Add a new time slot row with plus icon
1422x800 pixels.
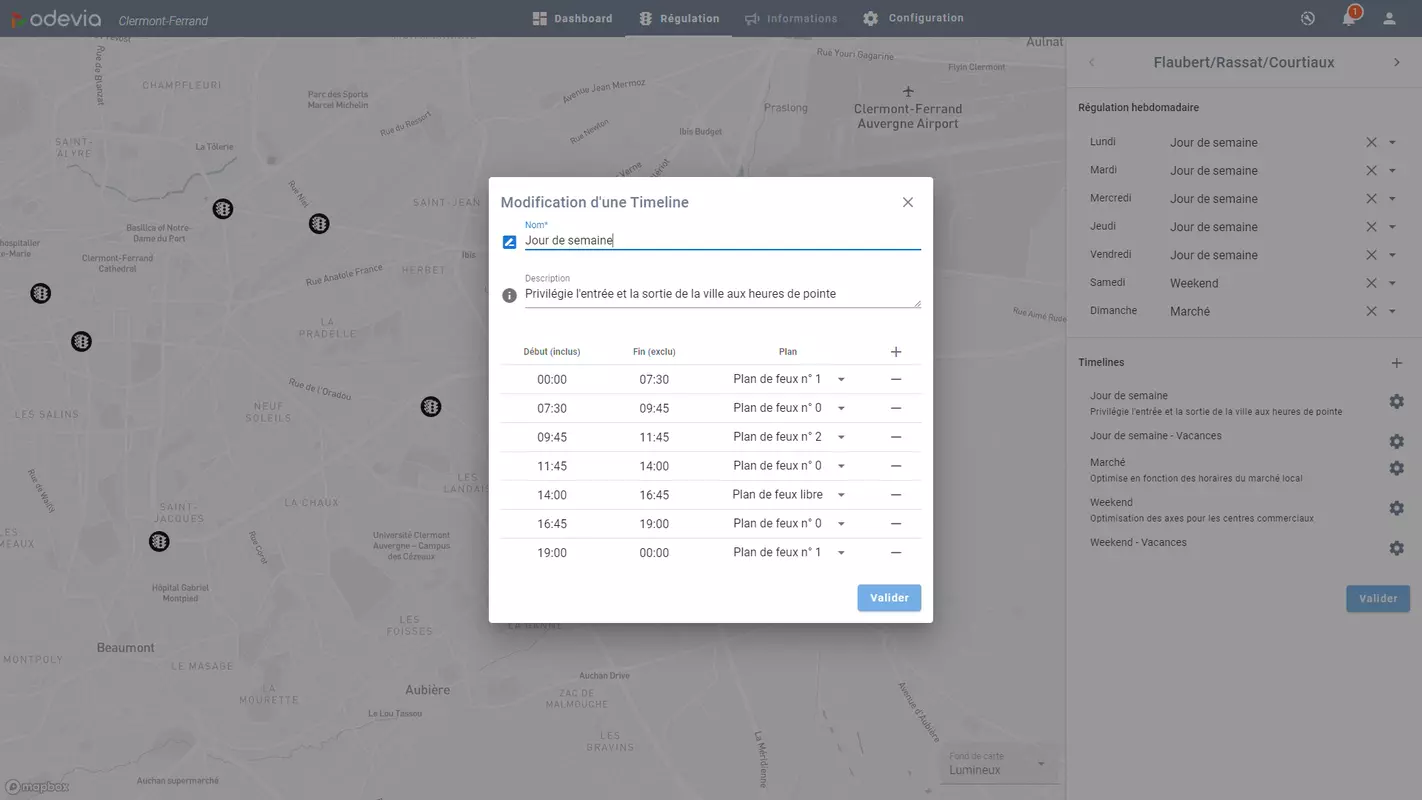(895, 352)
